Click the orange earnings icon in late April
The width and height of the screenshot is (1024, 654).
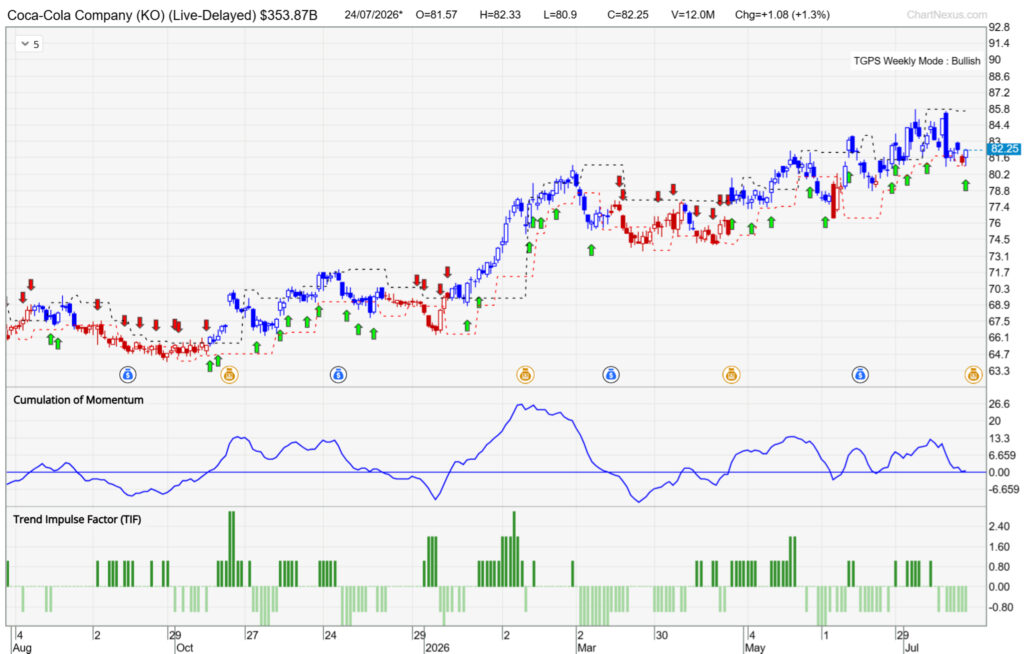(x=731, y=374)
